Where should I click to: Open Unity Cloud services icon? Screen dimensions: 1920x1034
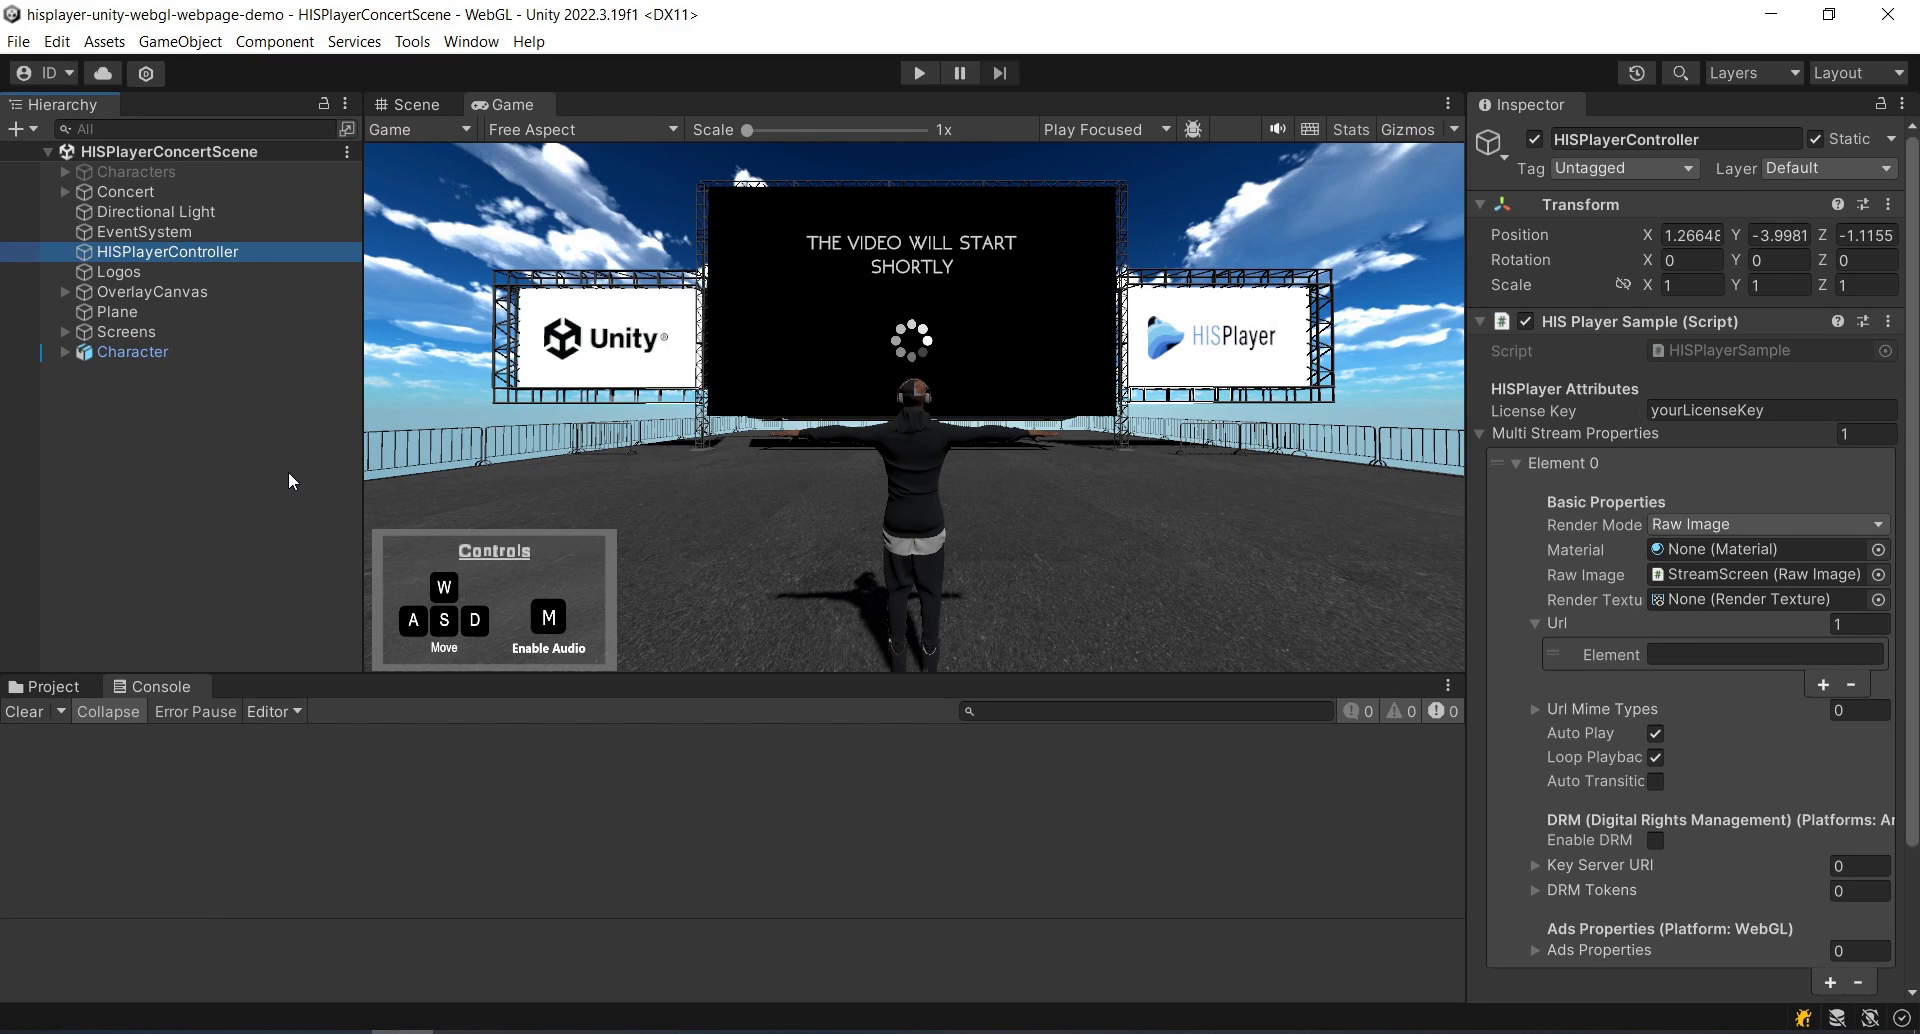[103, 73]
